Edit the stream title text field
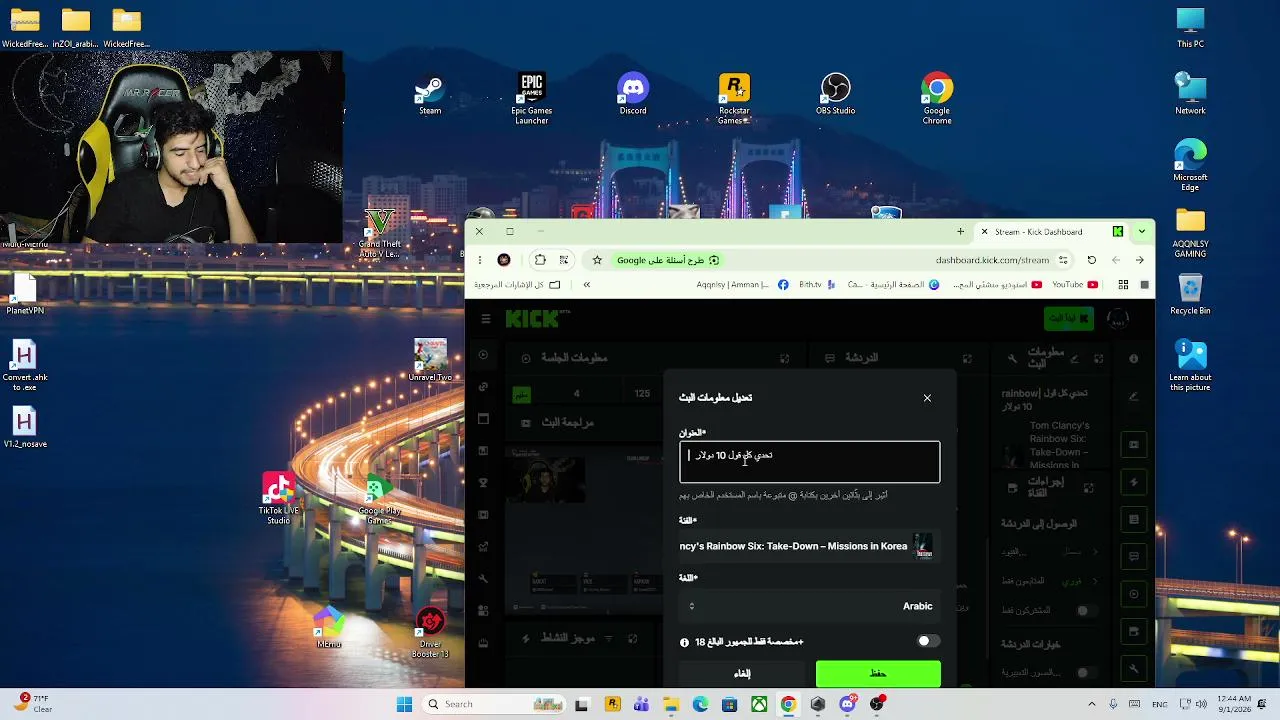This screenshot has height=720, width=1280. pyautogui.click(x=809, y=462)
